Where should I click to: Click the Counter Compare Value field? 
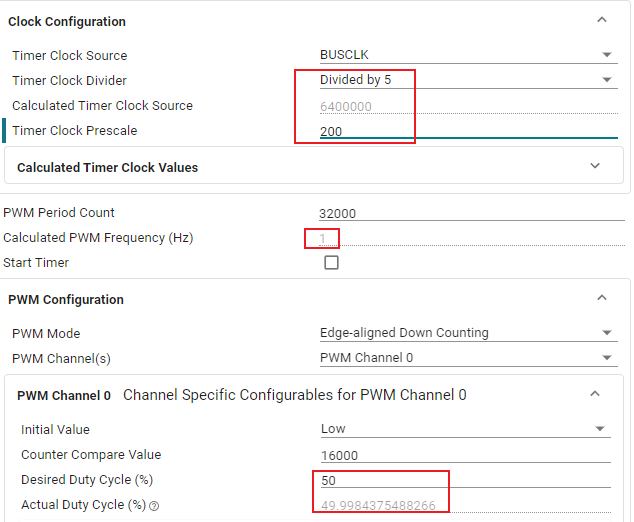tap(464, 455)
